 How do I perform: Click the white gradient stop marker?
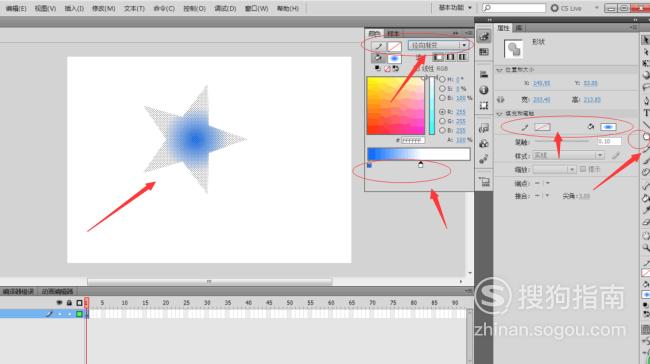[x=420, y=165]
